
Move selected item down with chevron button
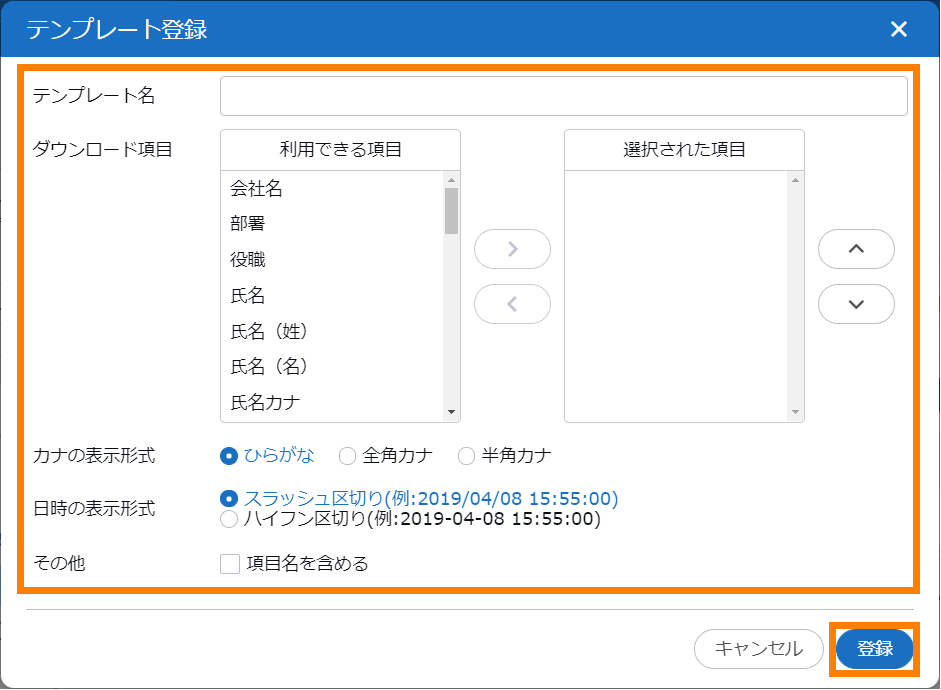click(x=855, y=304)
